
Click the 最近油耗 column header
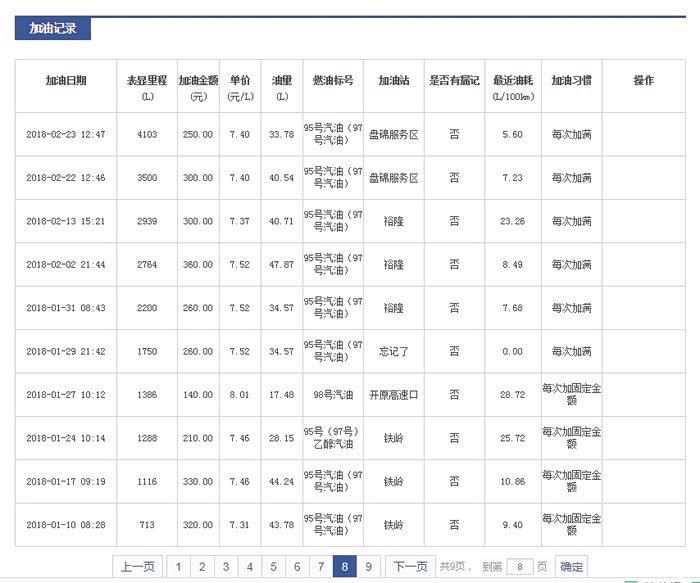click(512, 86)
